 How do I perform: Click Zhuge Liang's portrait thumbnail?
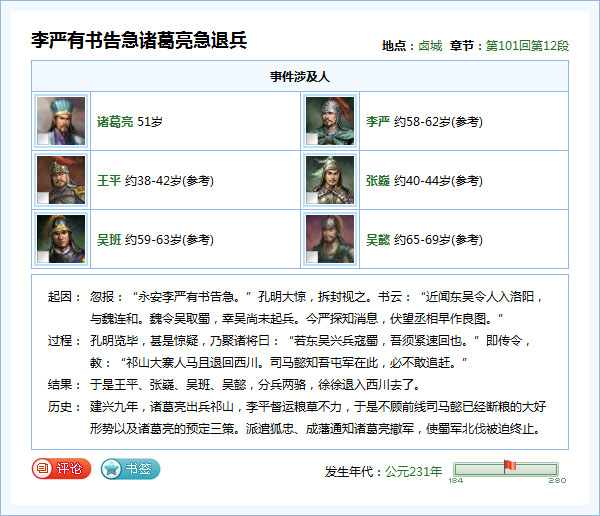click(x=60, y=122)
